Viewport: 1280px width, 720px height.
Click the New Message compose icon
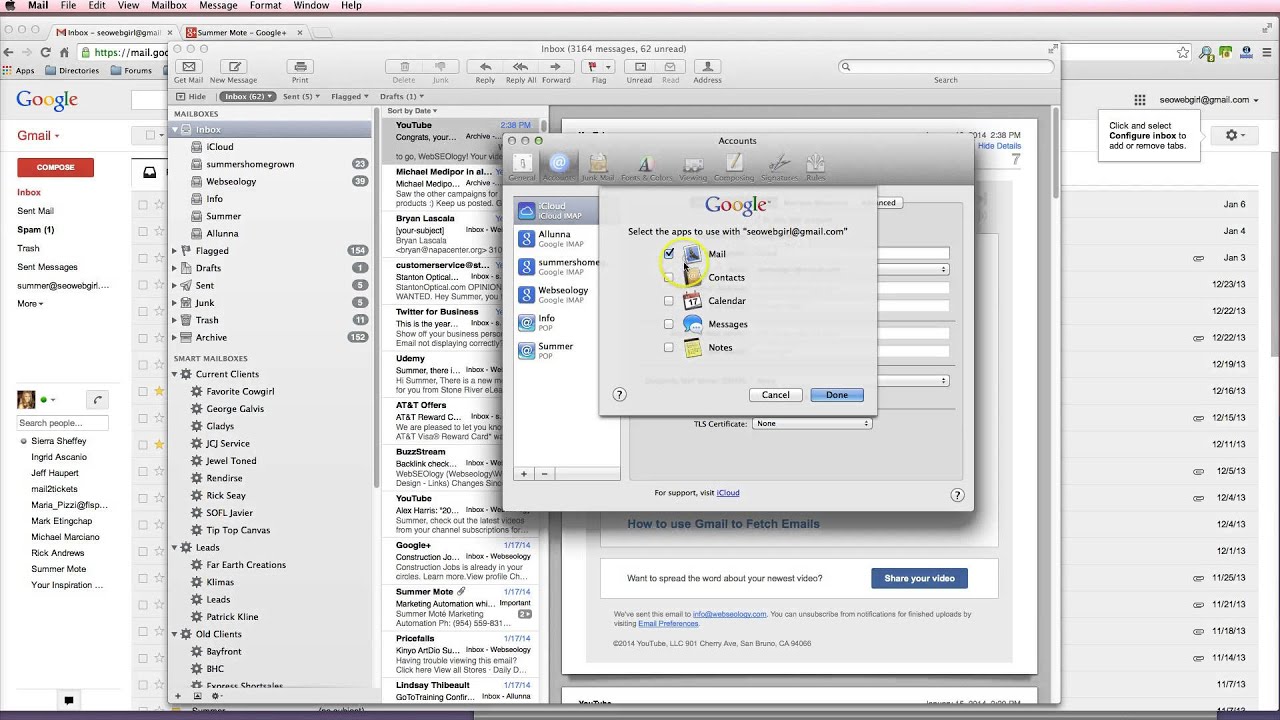pyautogui.click(x=233, y=67)
